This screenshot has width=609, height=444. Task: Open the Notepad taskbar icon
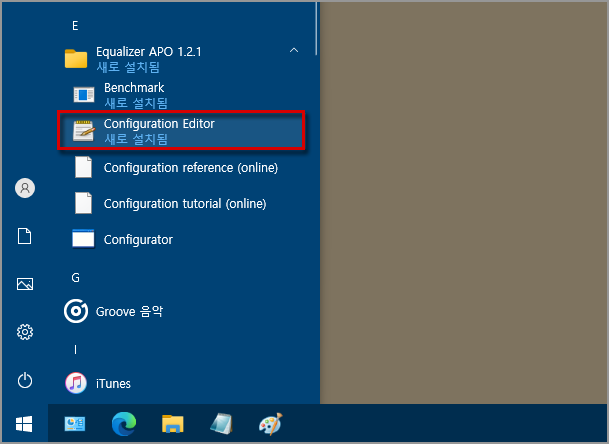pos(221,423)
